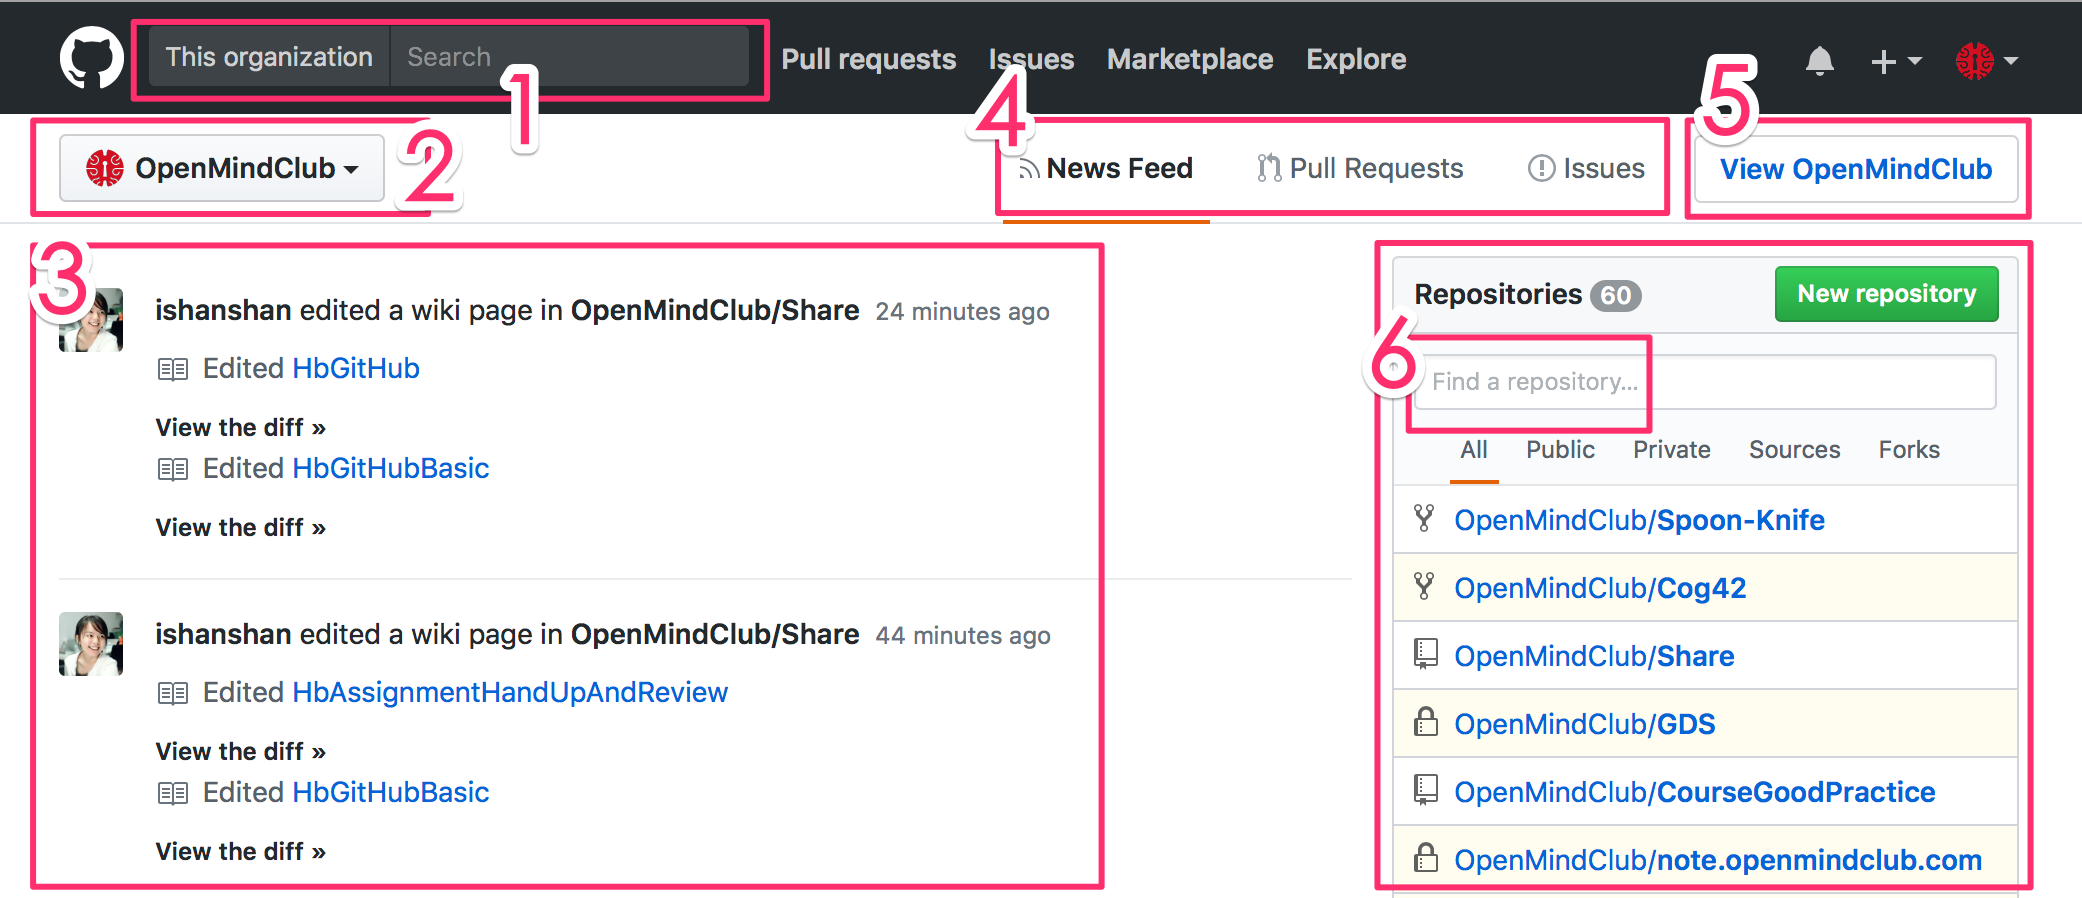Open OpenMindClub/note.openmindclub.com repository
Screen dimensions: 2082x898
[1718, 860]
